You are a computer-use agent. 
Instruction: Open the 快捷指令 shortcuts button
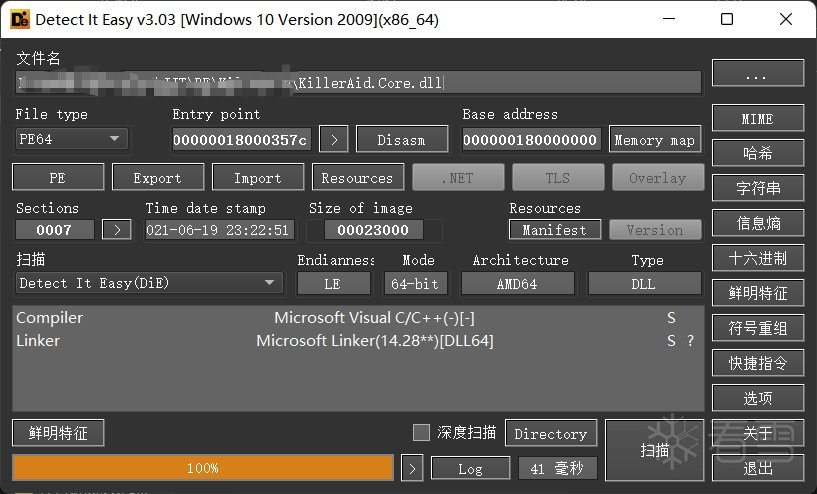(x=758, y=363)
